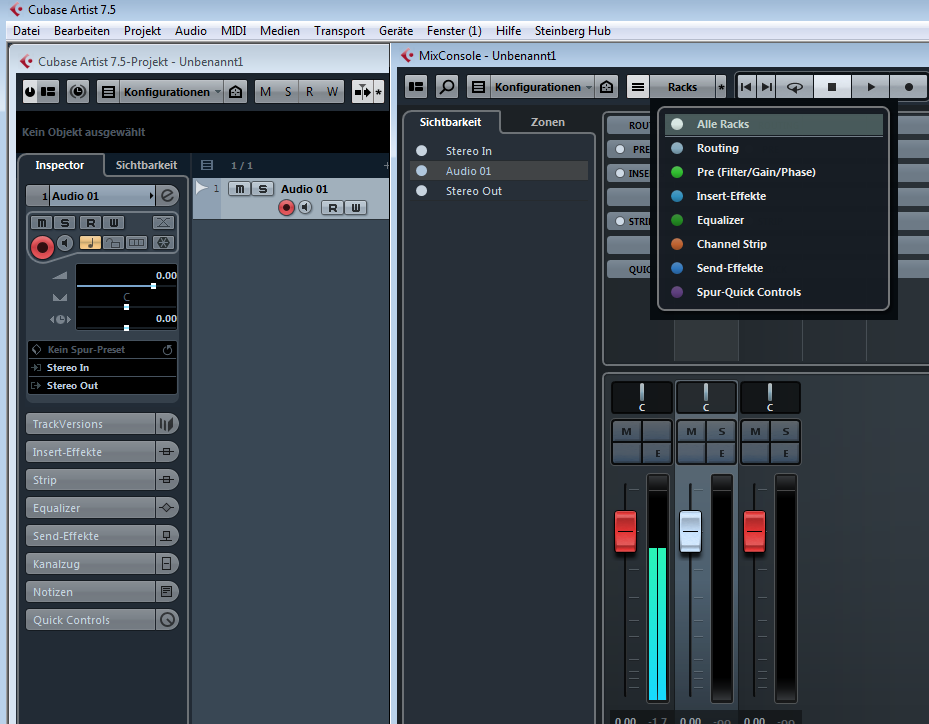
Task: Open the Datei menu
Action: (27, 31)
